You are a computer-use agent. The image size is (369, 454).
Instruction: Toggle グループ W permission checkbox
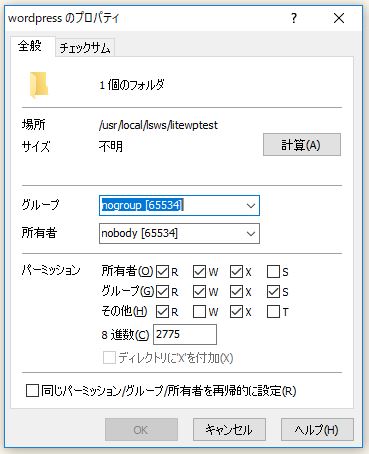tap(199, 292)
